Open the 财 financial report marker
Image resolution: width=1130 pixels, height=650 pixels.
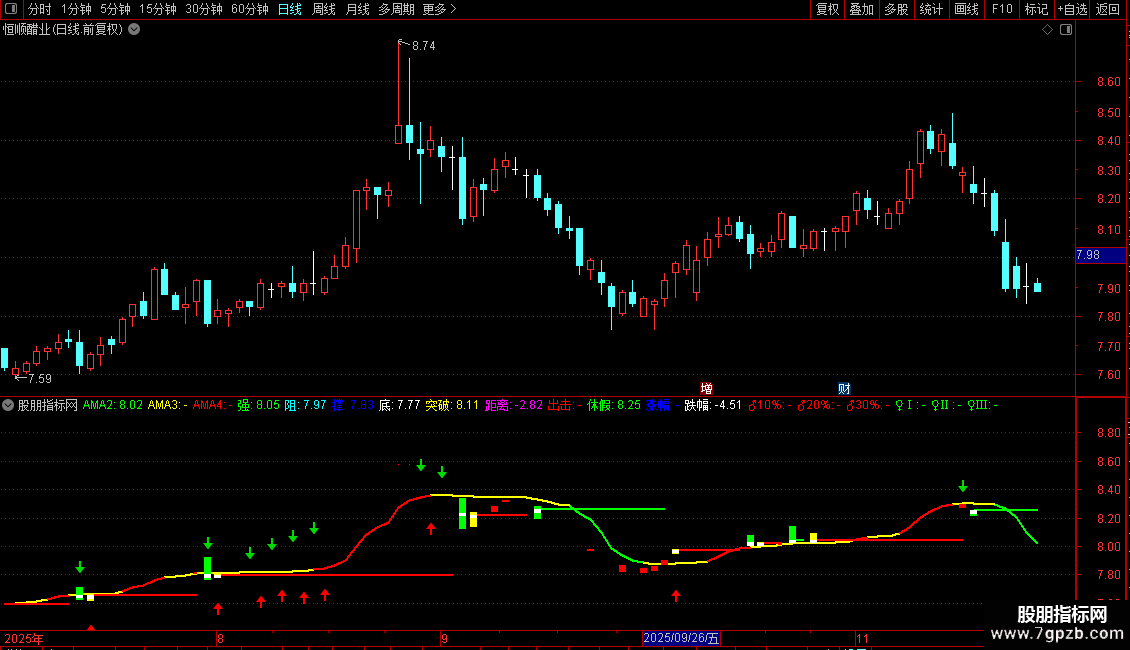(844, 388)
